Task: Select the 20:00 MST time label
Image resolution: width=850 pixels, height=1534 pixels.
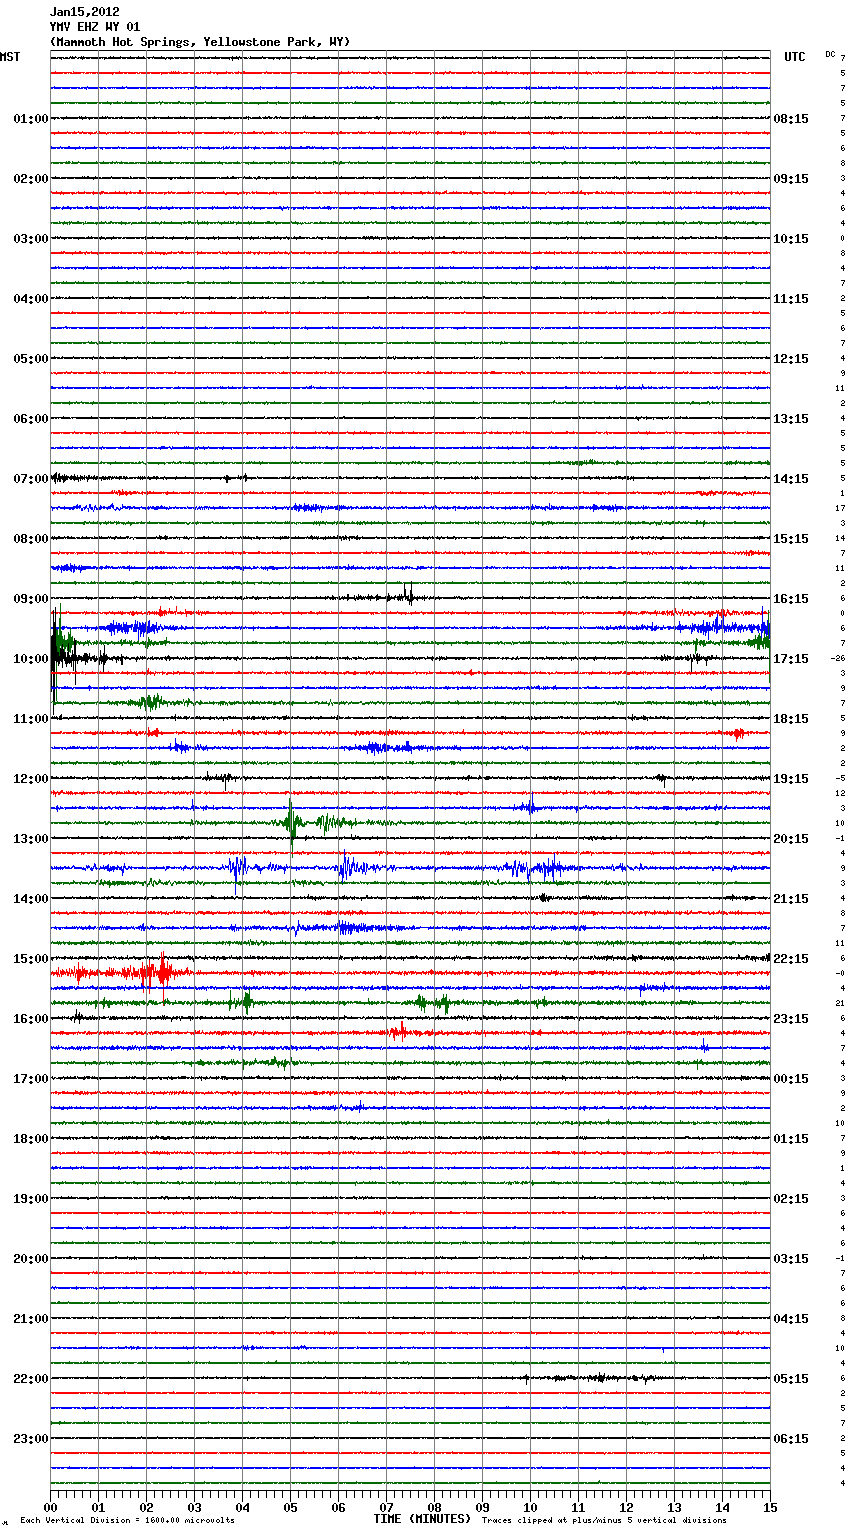Action: click(x=31, y=1259)
